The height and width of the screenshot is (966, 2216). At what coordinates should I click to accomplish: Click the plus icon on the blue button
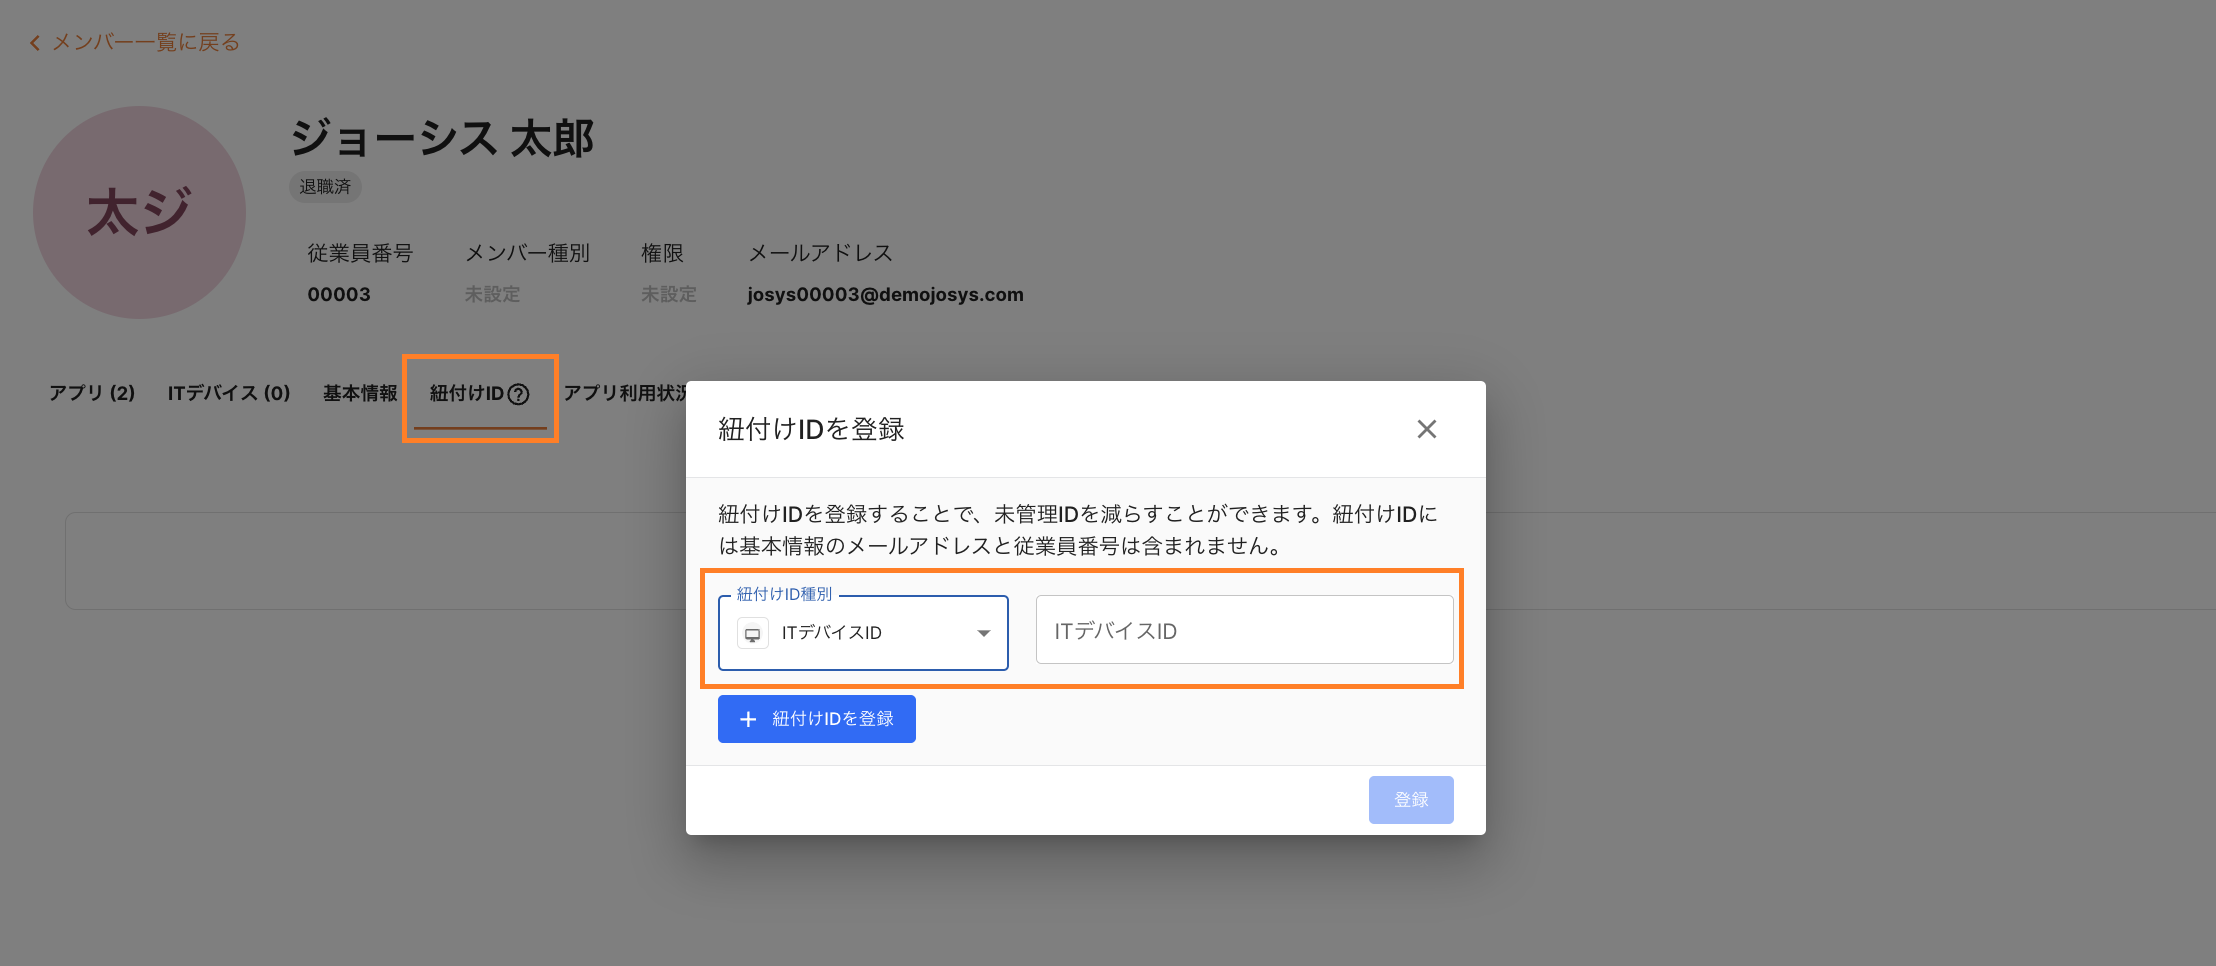pyautogui.click(x=748, y=719)
